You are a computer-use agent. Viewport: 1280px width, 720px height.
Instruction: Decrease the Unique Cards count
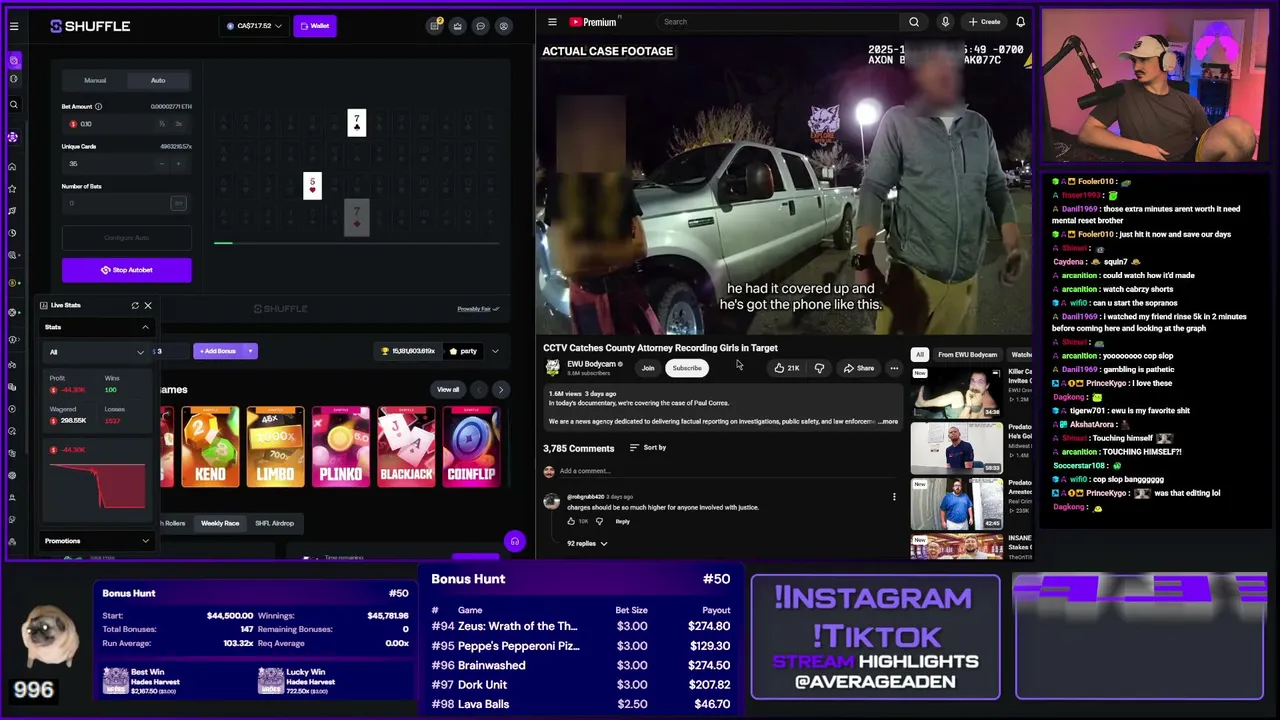tap(162, 164)
